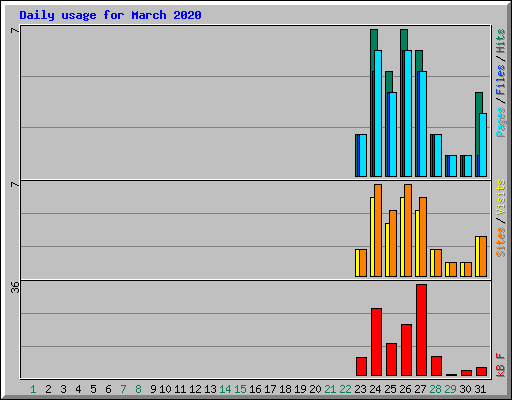Click day "9" on the x-axis

(x=153, y=389)
